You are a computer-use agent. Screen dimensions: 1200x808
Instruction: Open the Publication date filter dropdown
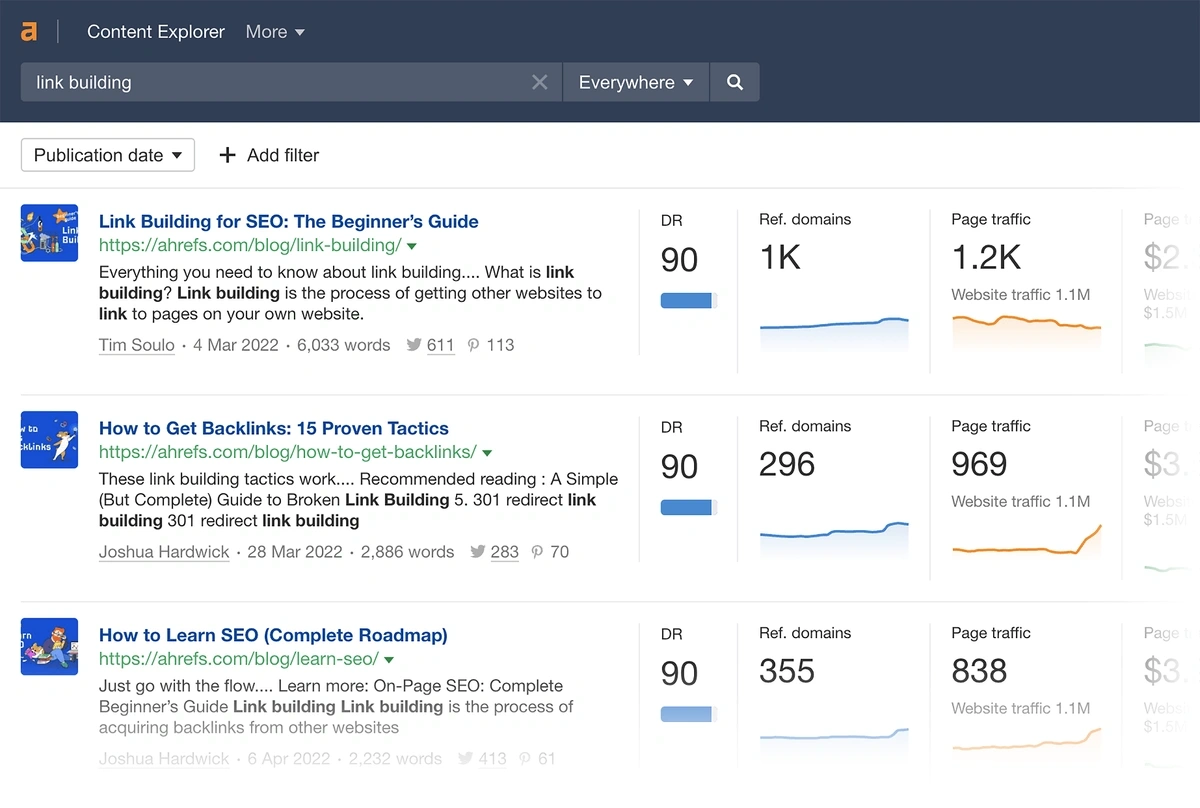coord(108,155)
